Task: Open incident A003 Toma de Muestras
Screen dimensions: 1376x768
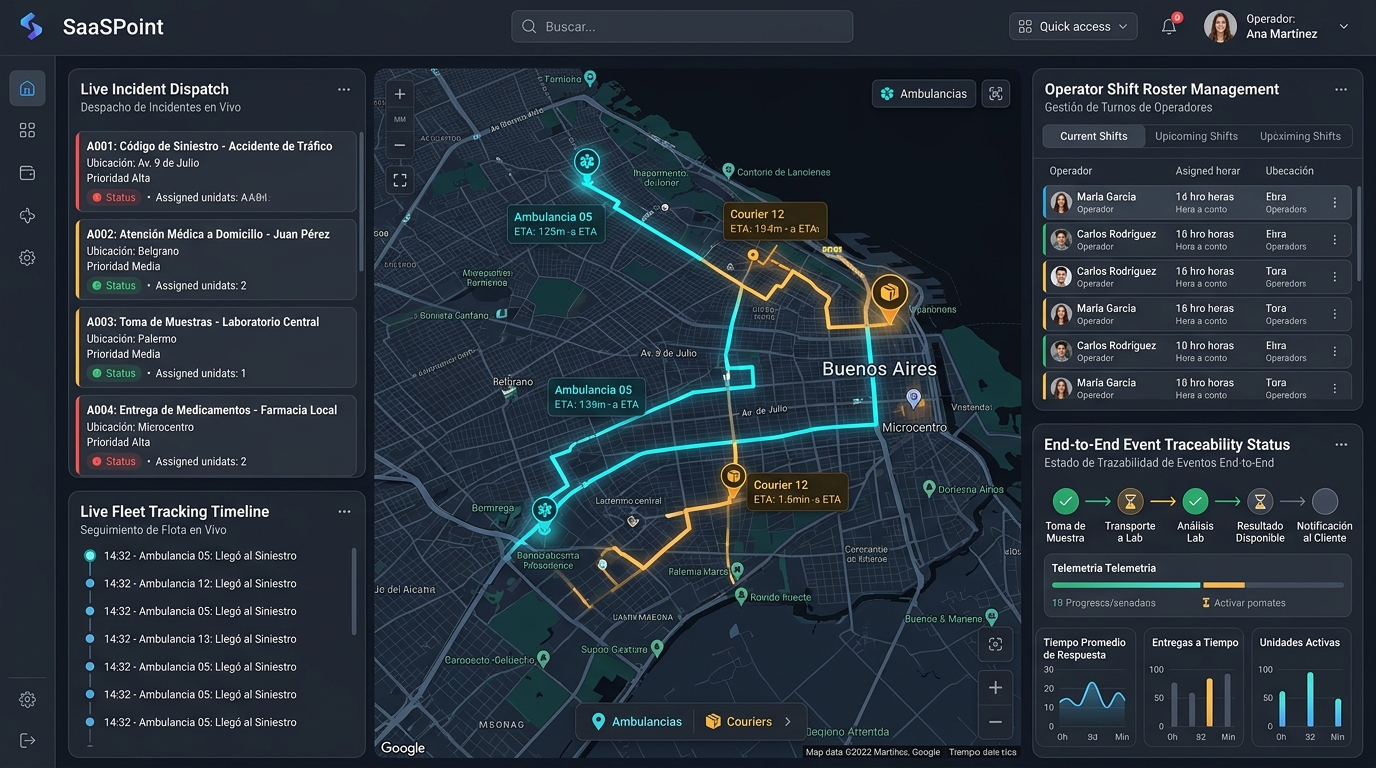Action: (216, 348)
